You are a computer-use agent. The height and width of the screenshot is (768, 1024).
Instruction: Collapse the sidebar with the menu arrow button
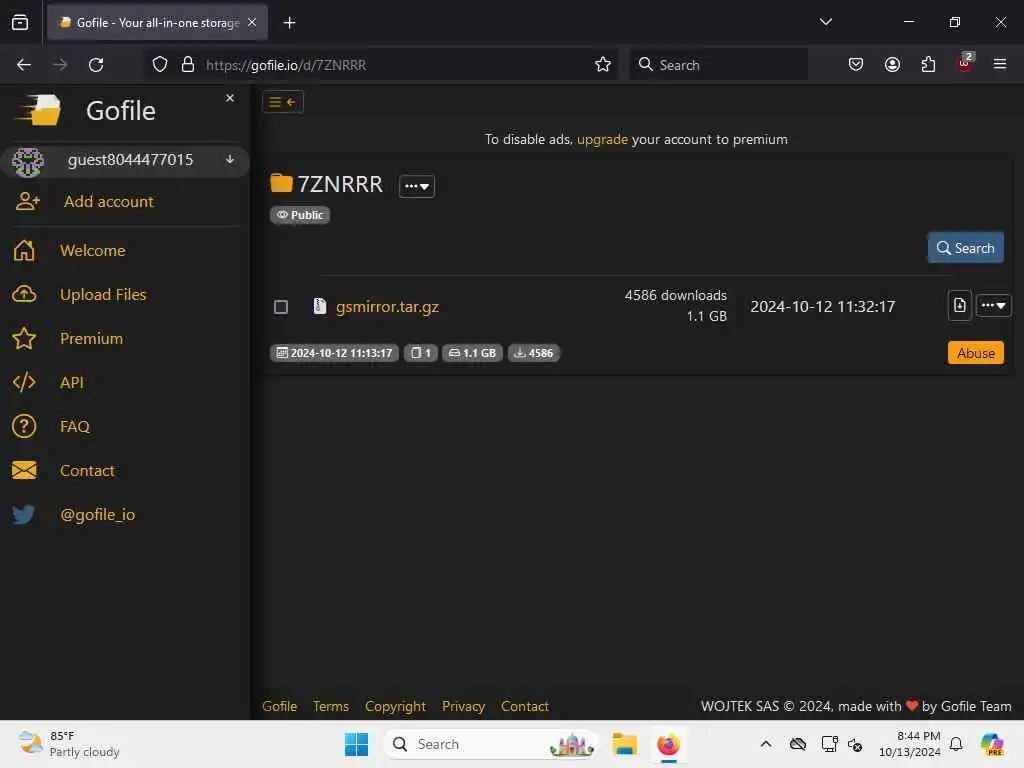point(283,102)
